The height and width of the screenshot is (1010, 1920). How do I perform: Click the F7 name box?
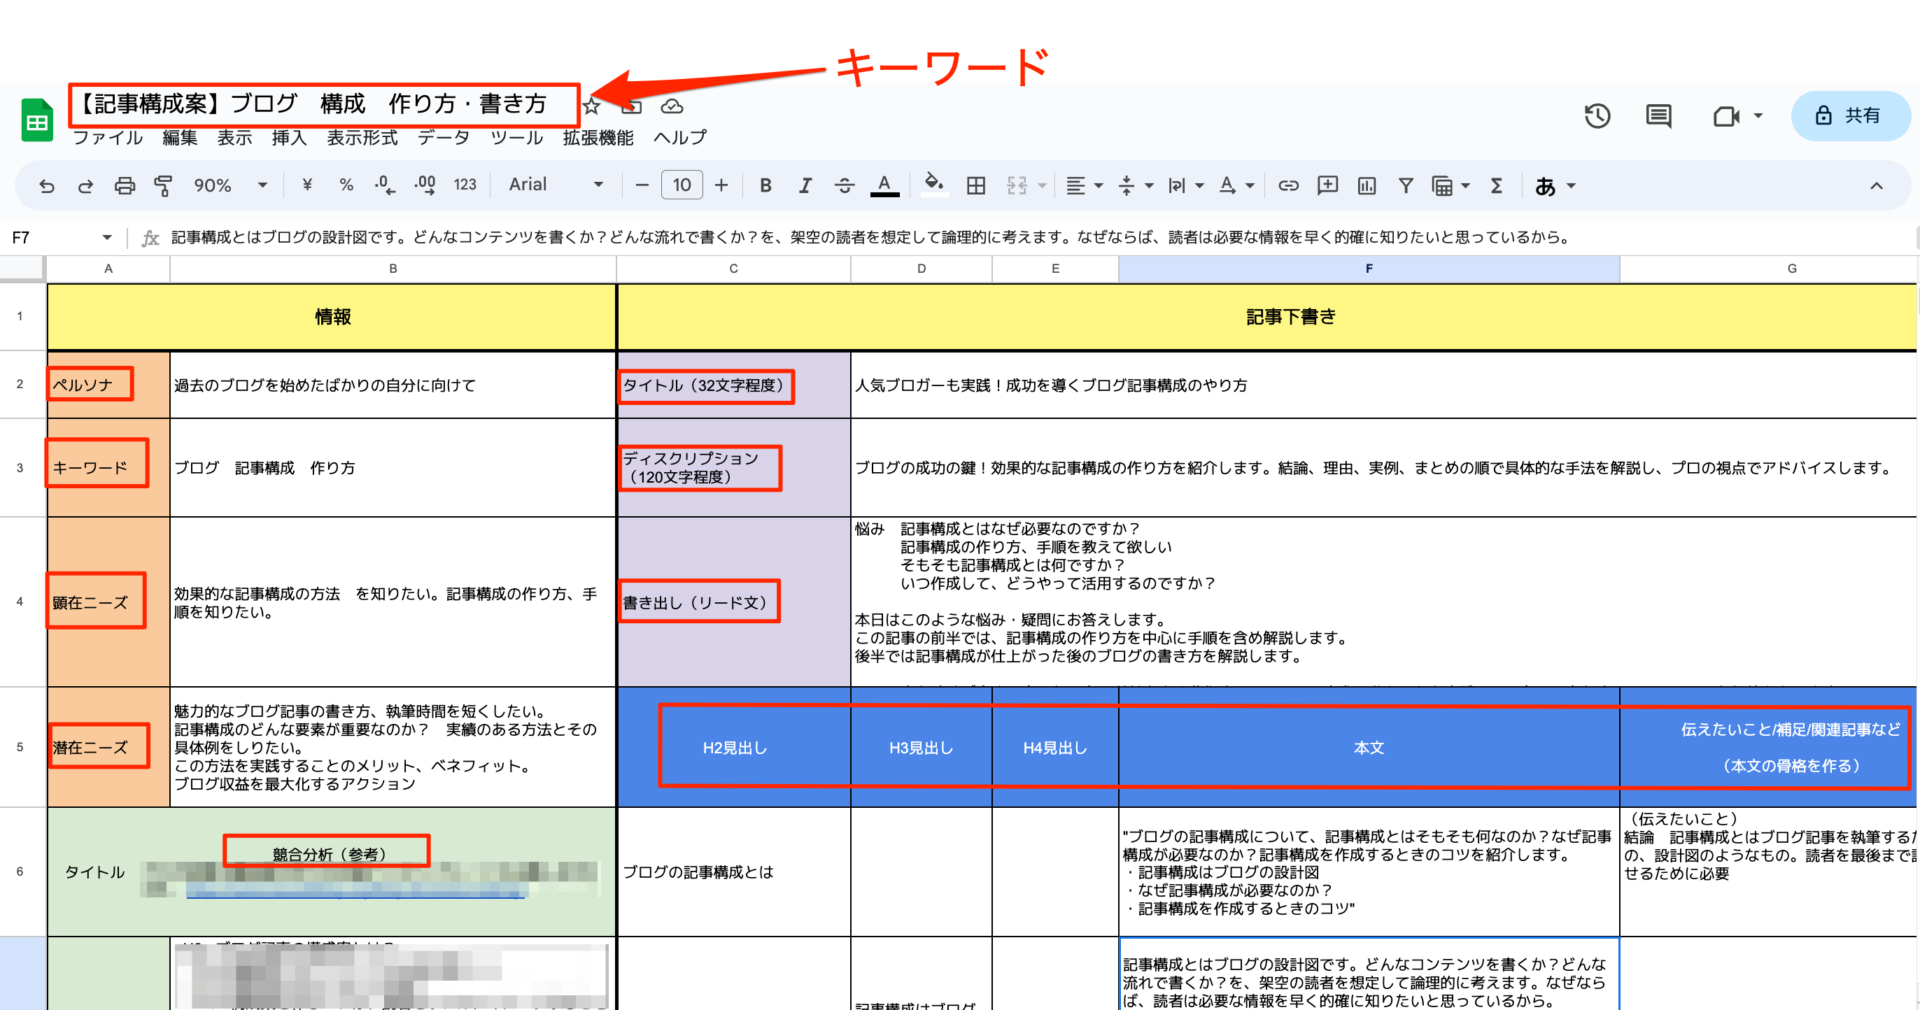(x=50, y=237)
